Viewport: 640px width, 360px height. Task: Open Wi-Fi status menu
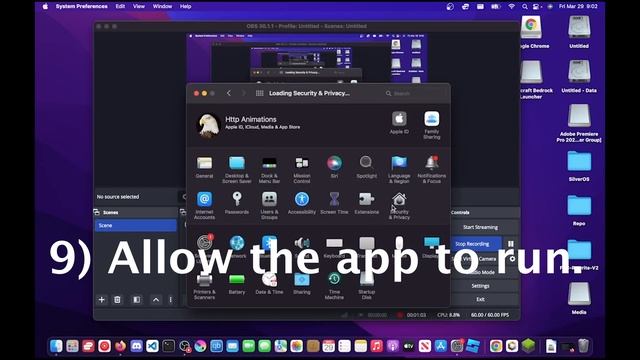[x=511, y=7]
